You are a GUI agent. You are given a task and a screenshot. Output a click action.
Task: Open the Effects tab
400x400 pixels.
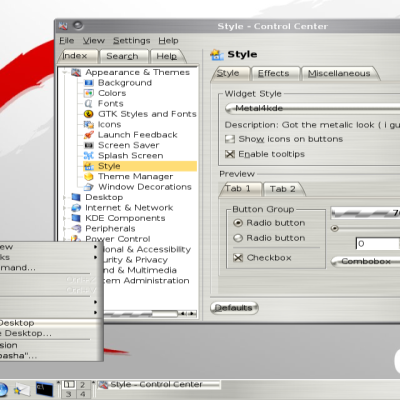(275, 74)
